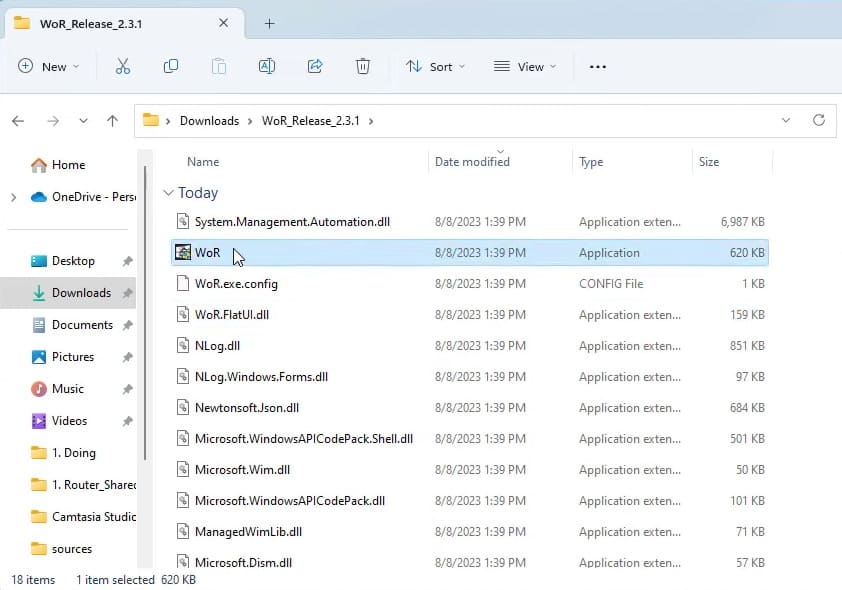This screenshot has width=842, height=590.
Task: Open the See more ellipsis menu
Action: [x=598, y=67]
